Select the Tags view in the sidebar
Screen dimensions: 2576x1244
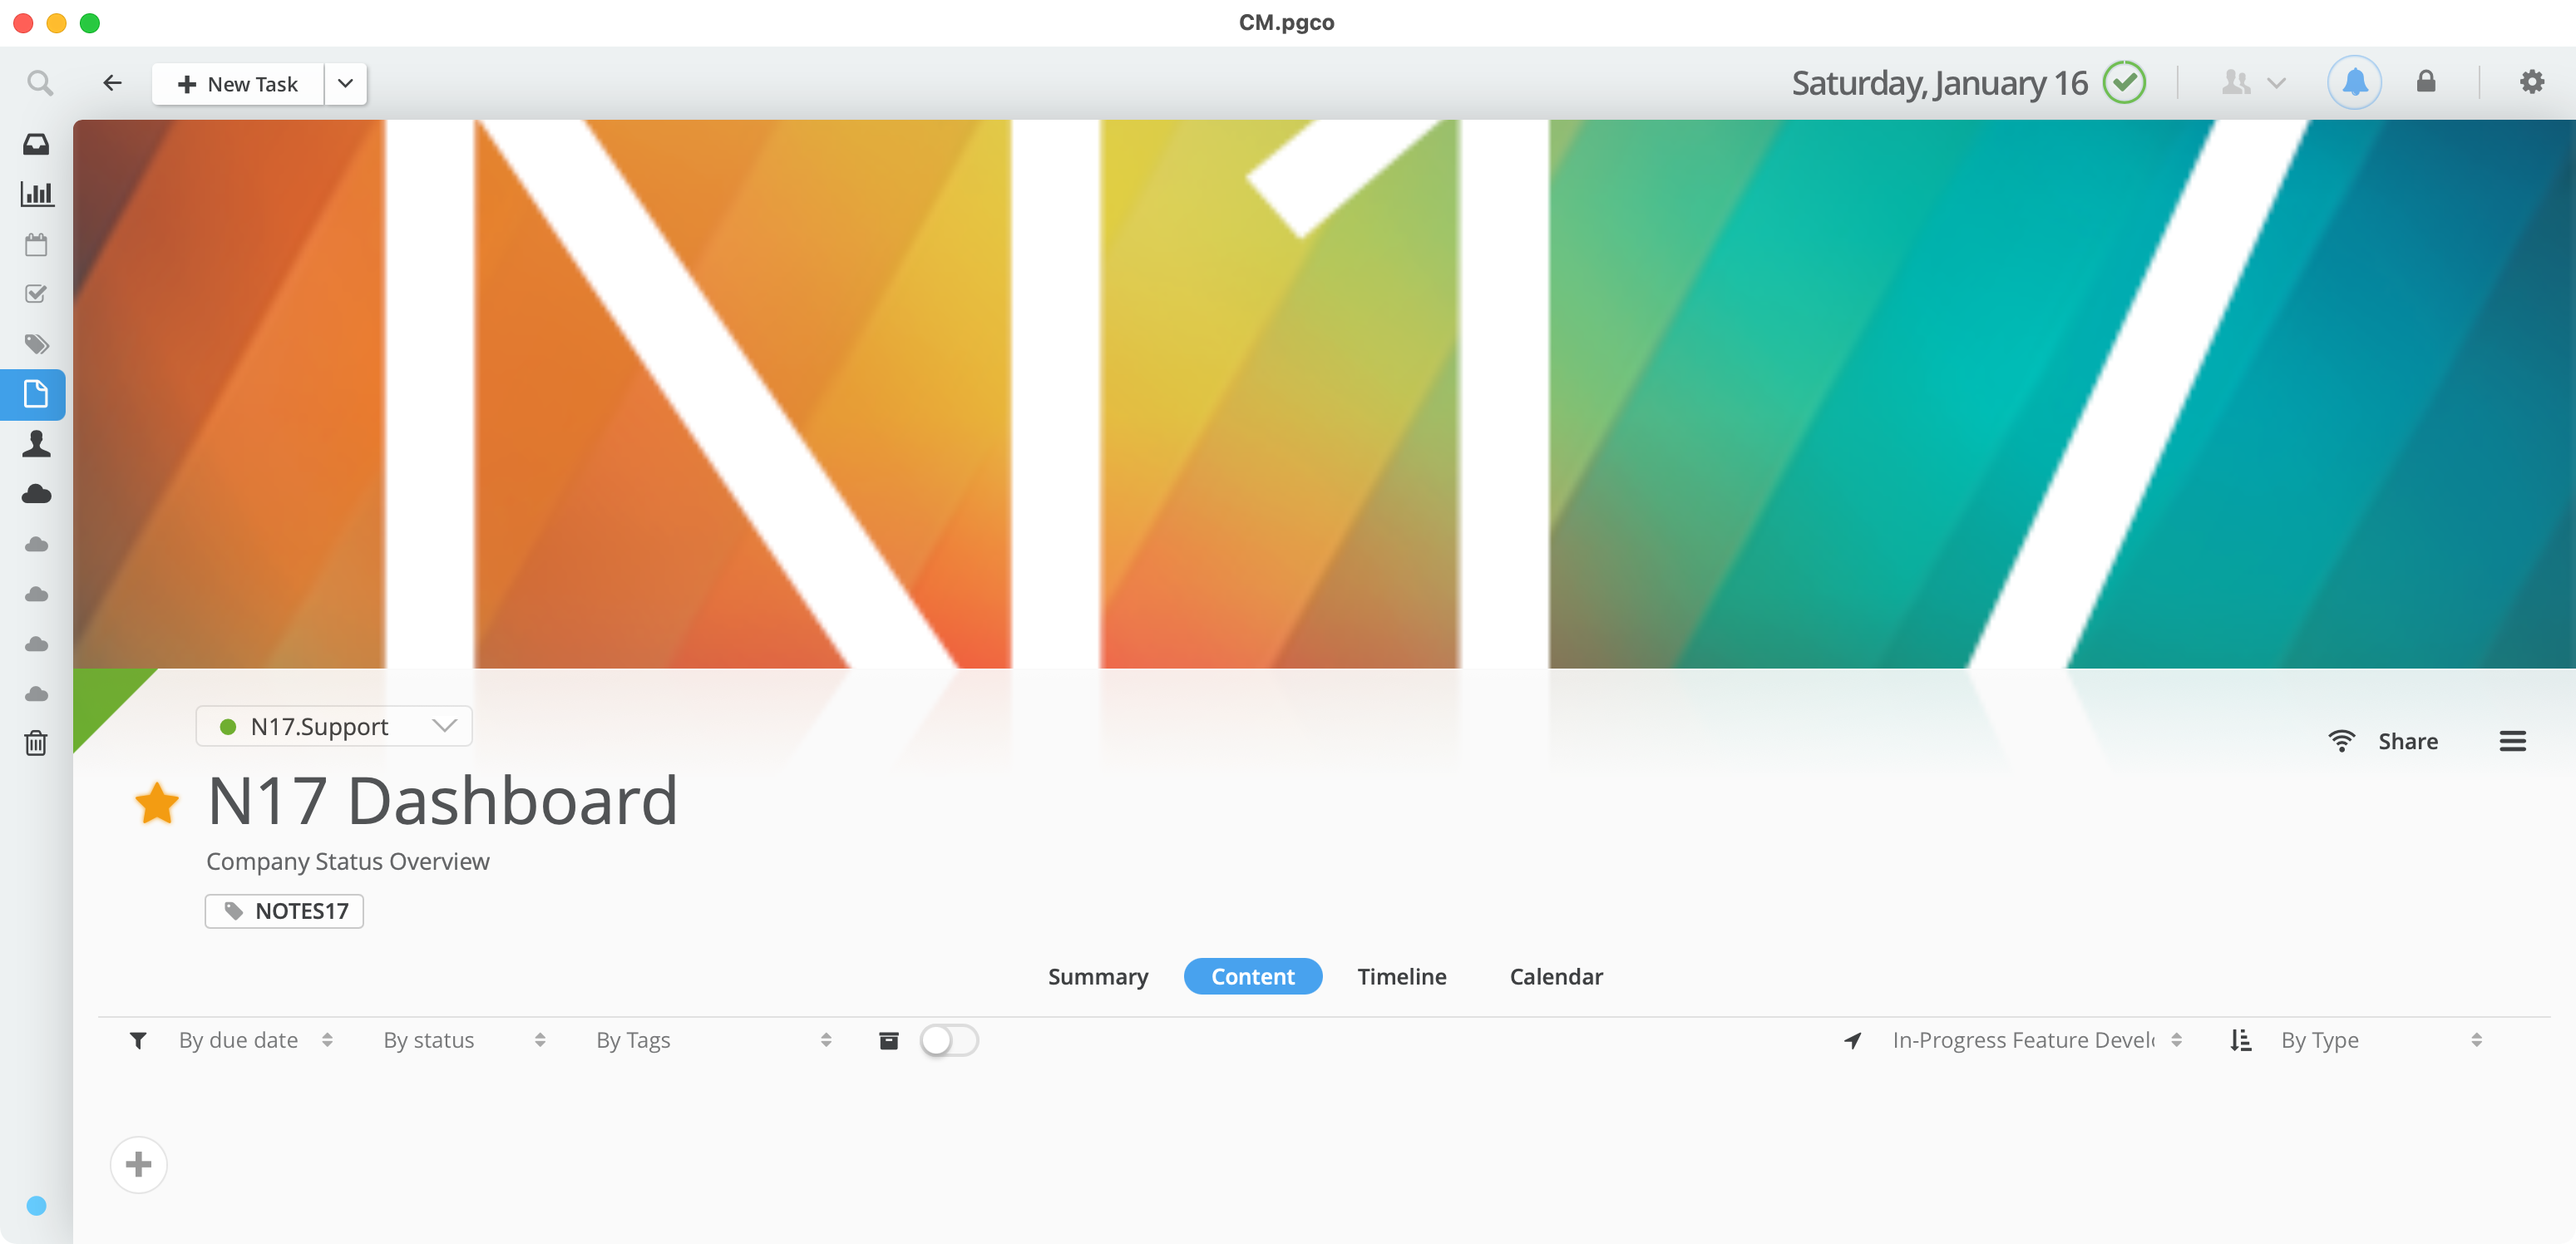point(37,344)
